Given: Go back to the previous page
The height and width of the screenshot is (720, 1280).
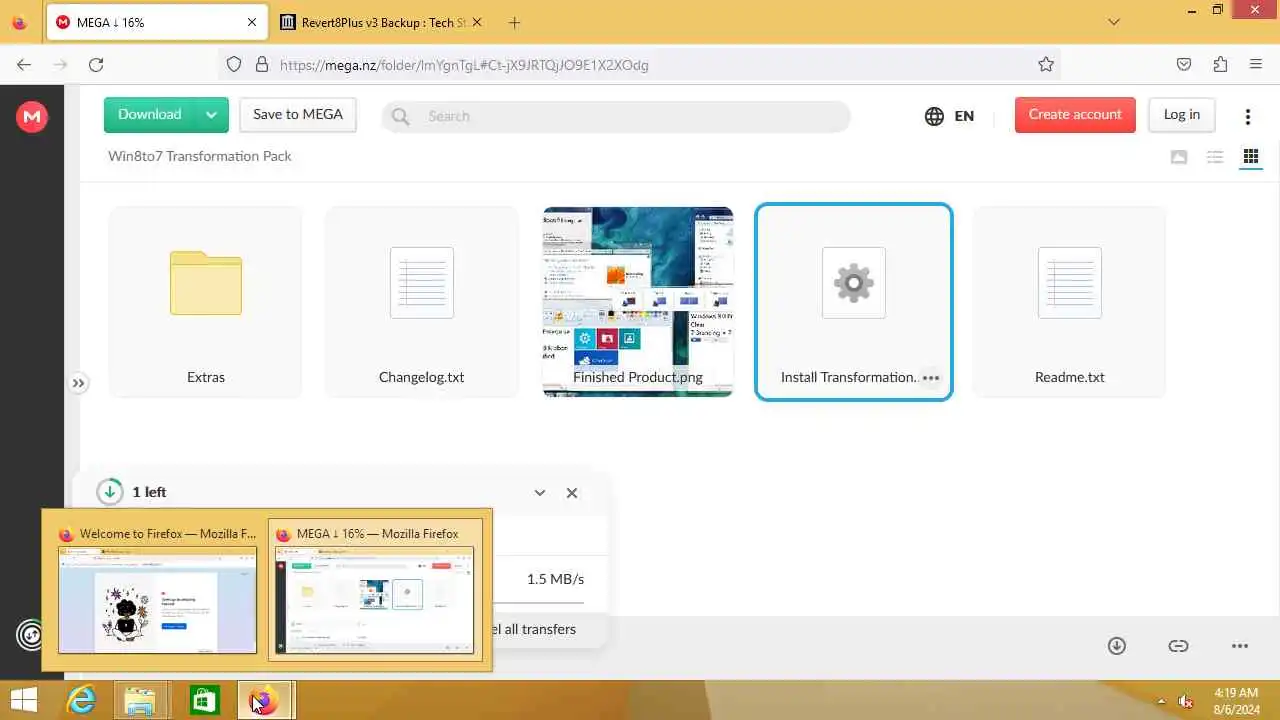Looking at the screenshot, I should [24, 64].
